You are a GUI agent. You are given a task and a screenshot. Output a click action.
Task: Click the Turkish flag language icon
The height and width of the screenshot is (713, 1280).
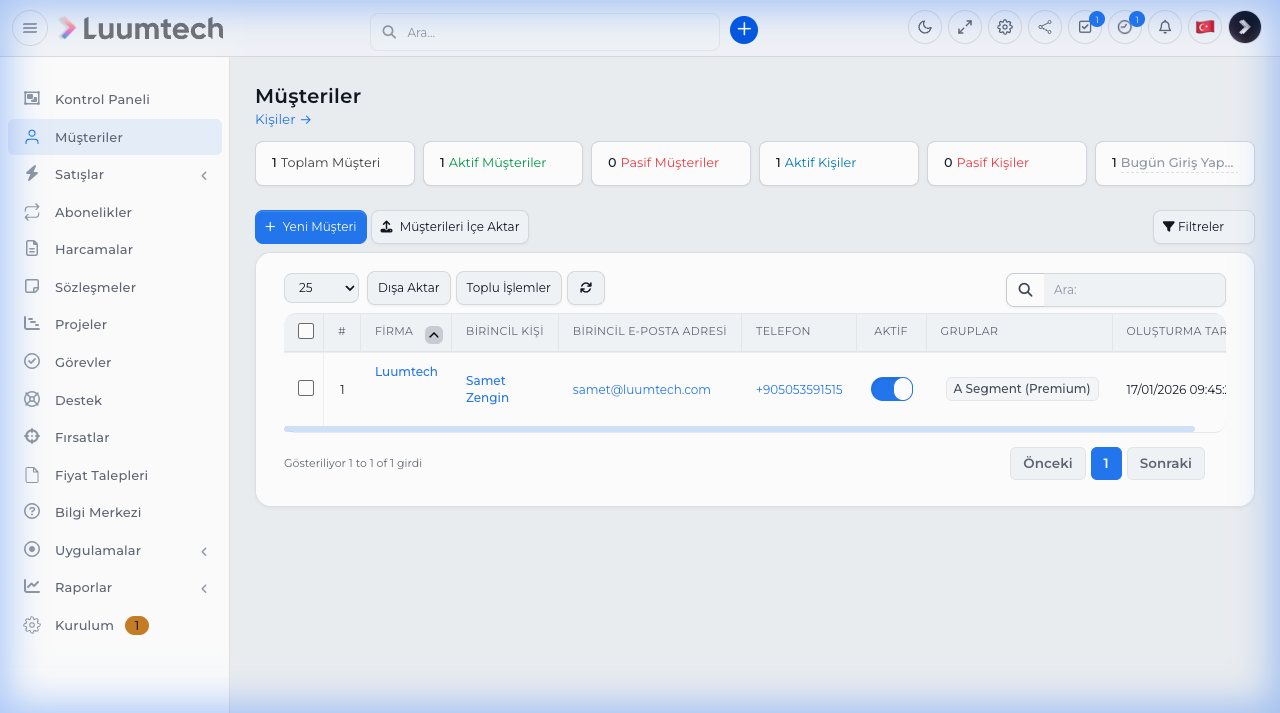1205,27
